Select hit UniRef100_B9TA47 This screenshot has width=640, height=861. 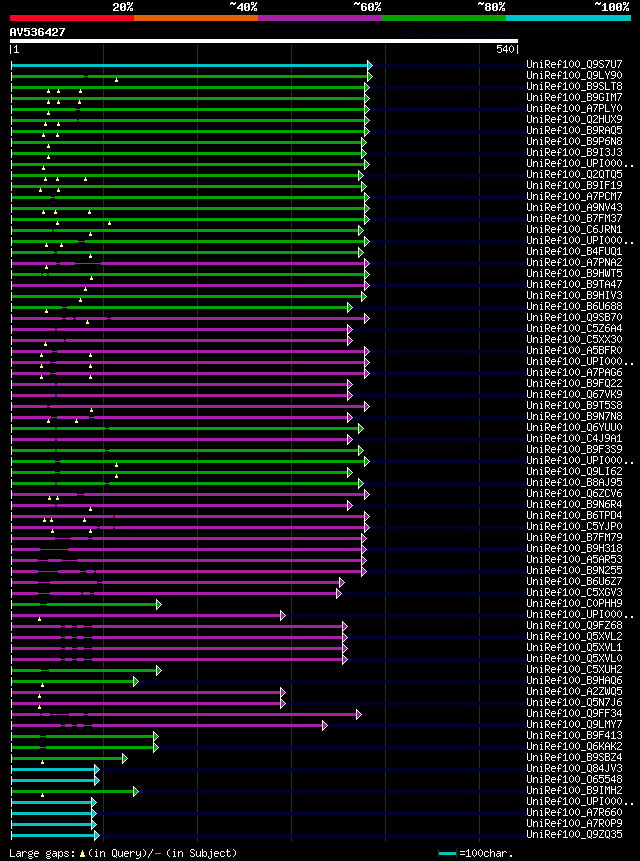(x=575, y=284)
